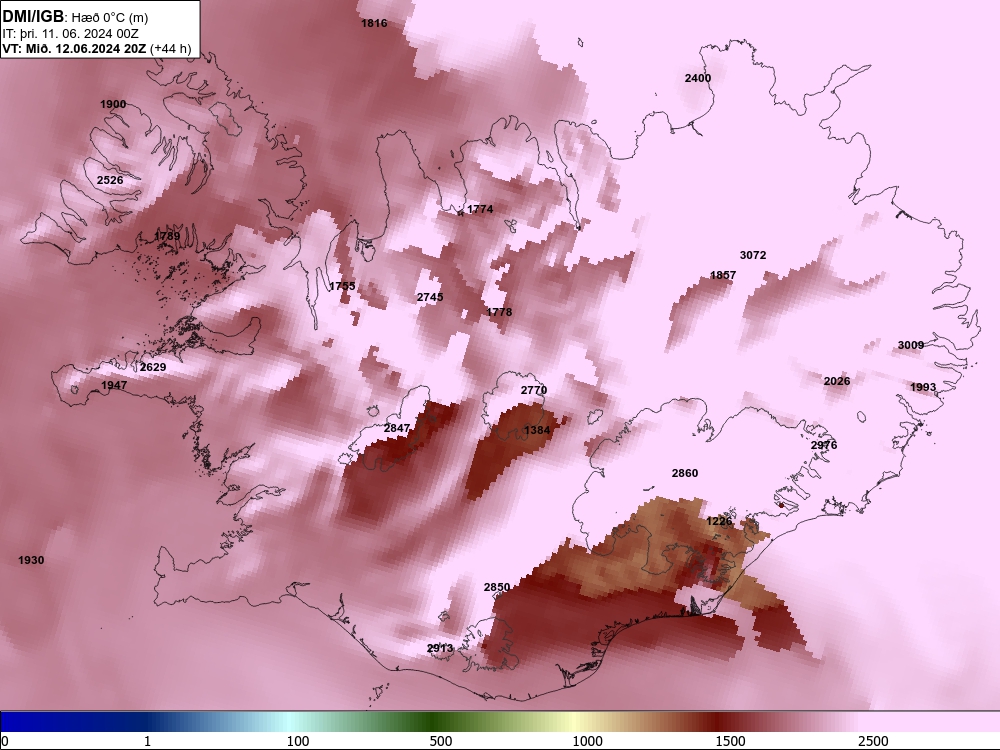Click the 0 tick on the color scale
Viewport: 1000px width, 750px height.
point(5,741)
